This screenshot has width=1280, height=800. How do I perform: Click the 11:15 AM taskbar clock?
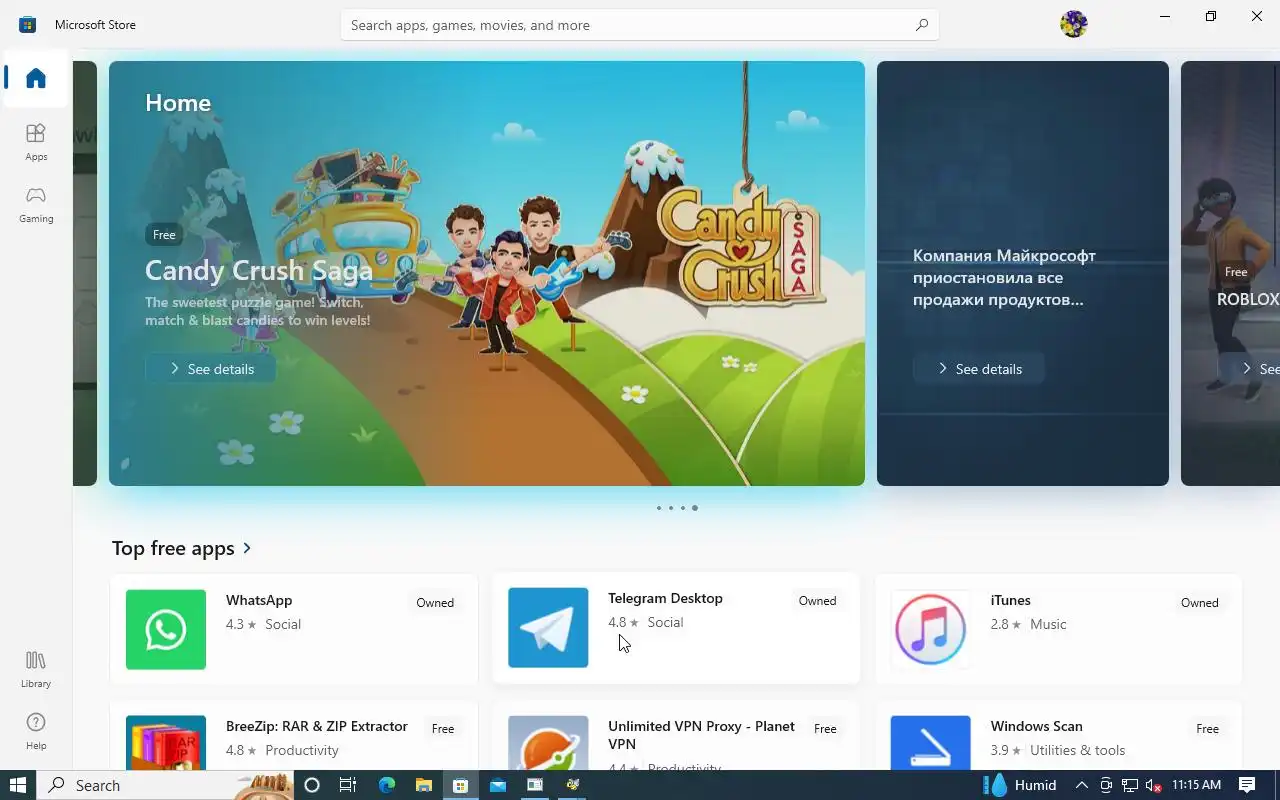point(1196,785)
